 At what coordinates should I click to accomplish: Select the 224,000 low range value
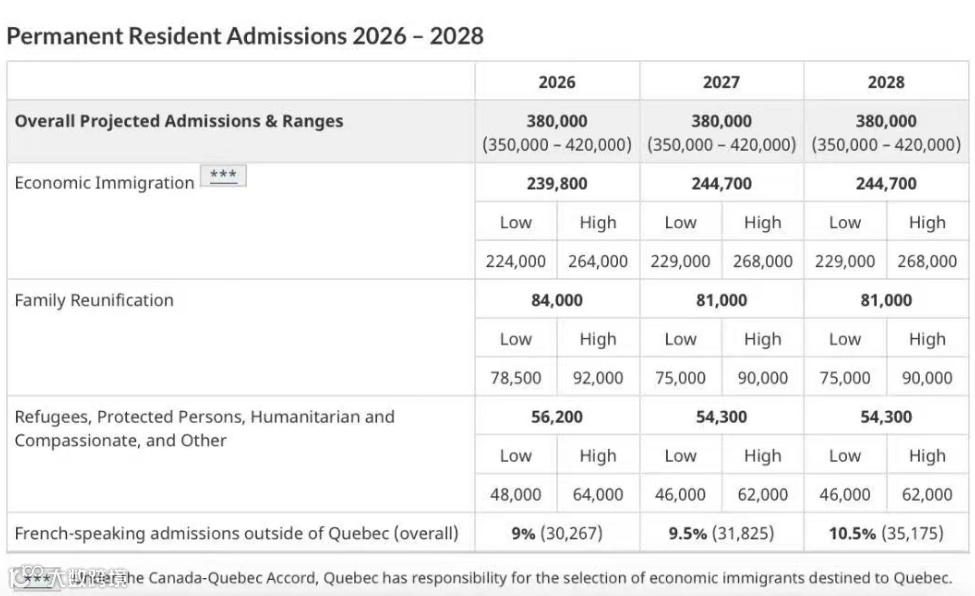[516, 261]
